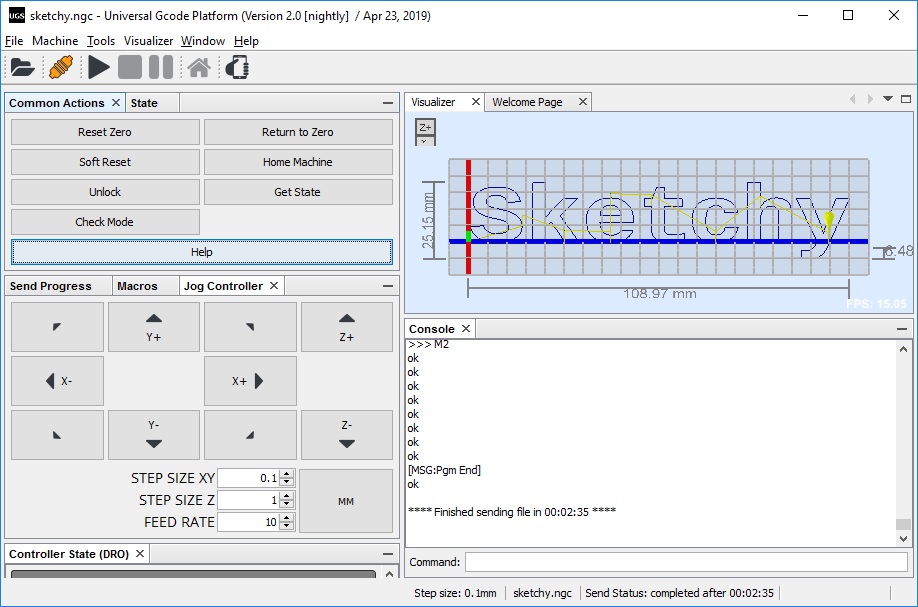Image resolution: width=918 pixels, height=607 pixels.
Task: Open the Visualizer menu
Action: (x=148, y=40)
